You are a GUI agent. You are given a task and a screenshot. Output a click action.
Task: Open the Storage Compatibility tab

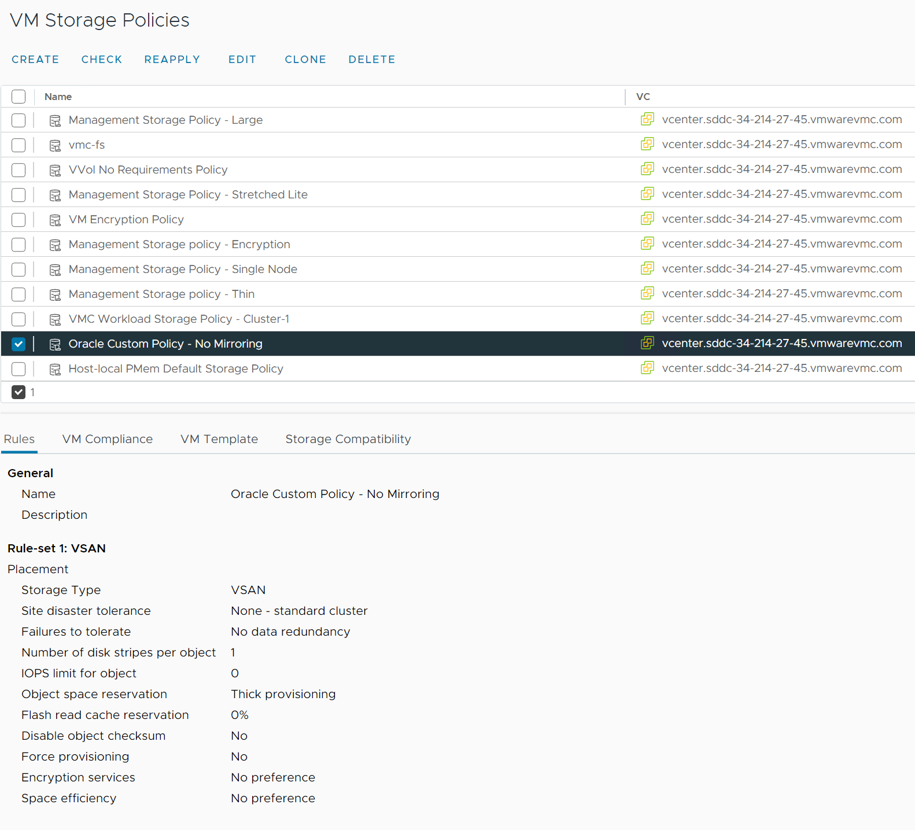click(x=348, y=439)
